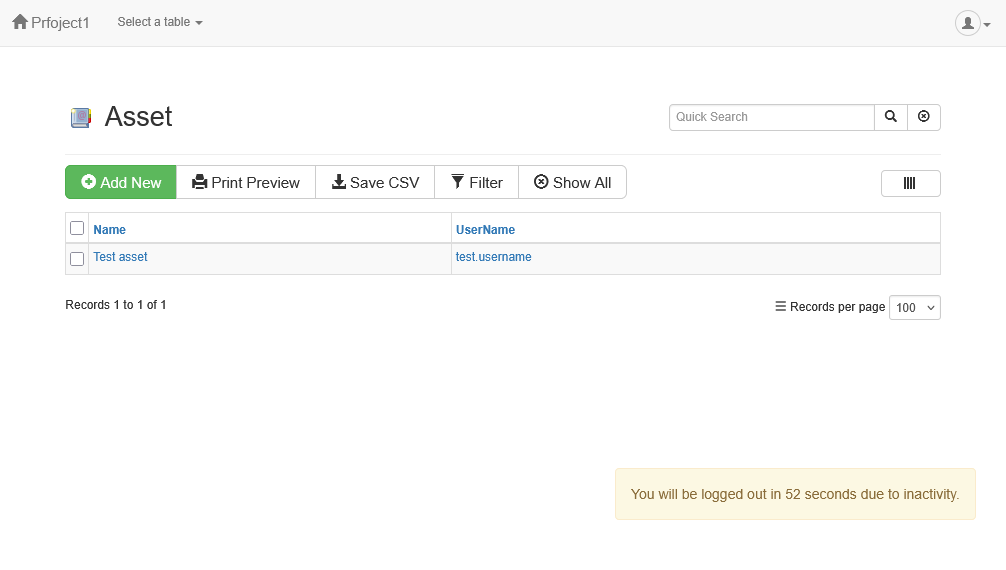1006x570 pixels.
Task: Open the Test asset record link
Action: click(120, 257)
